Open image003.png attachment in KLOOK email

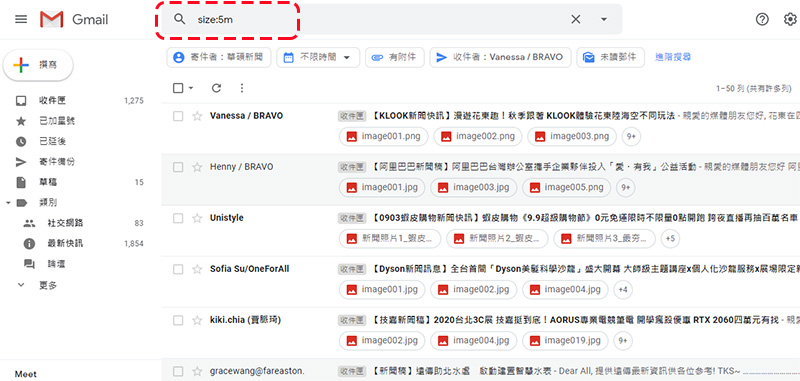point(572,137)
